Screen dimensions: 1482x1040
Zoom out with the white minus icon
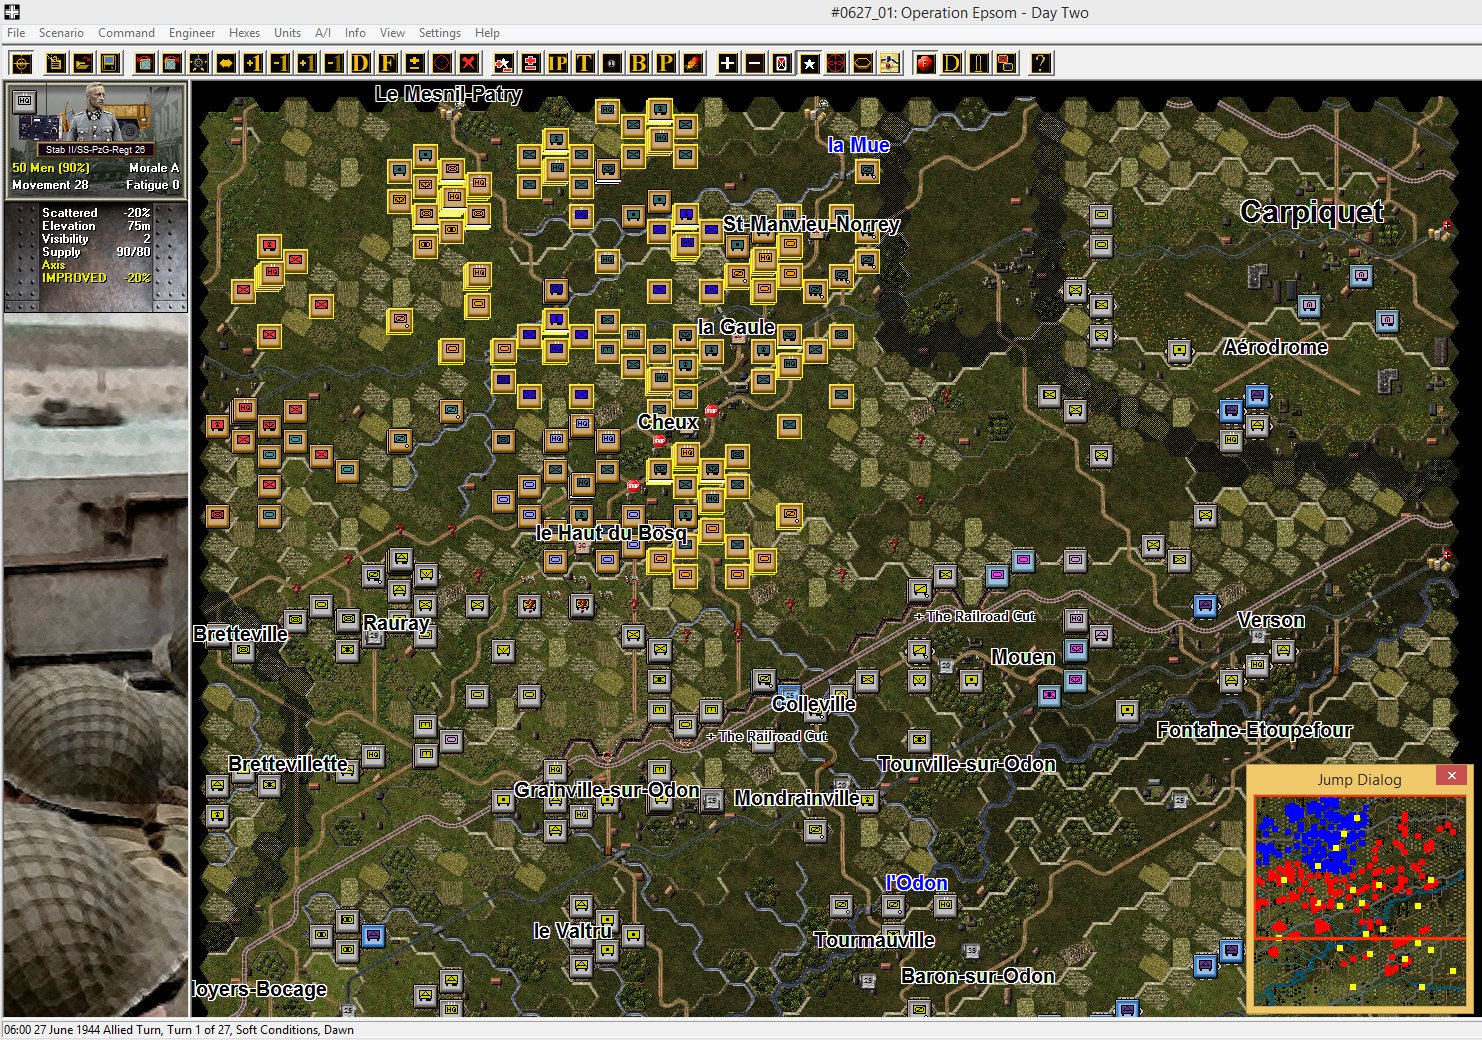(x=754, y=63)
